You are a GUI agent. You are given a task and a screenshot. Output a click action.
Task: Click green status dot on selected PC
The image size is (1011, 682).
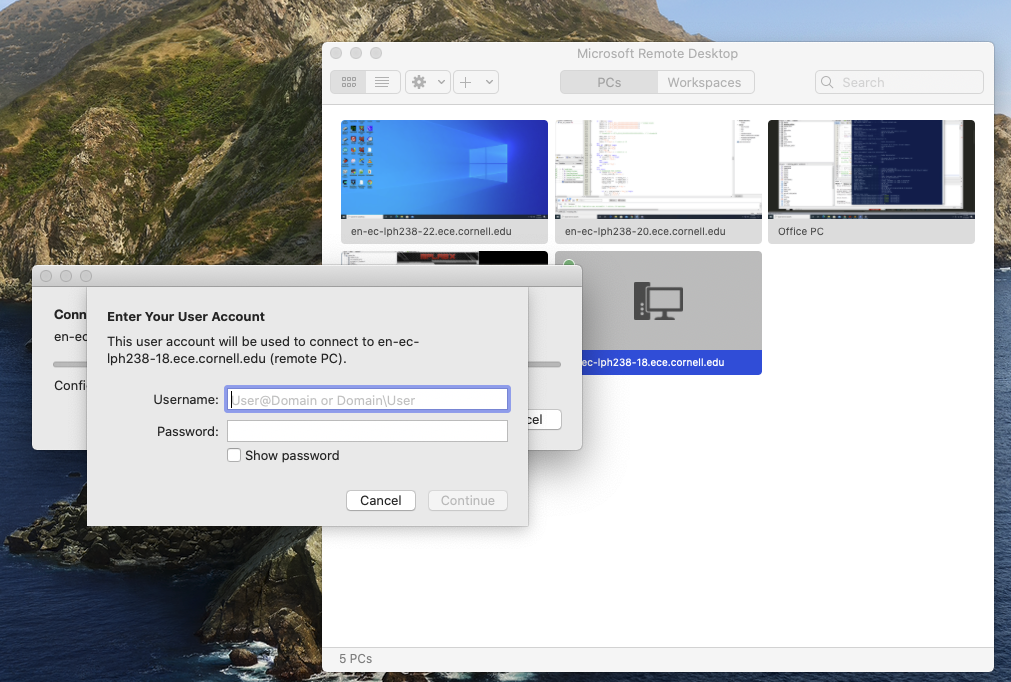click(x=569, y=264)
